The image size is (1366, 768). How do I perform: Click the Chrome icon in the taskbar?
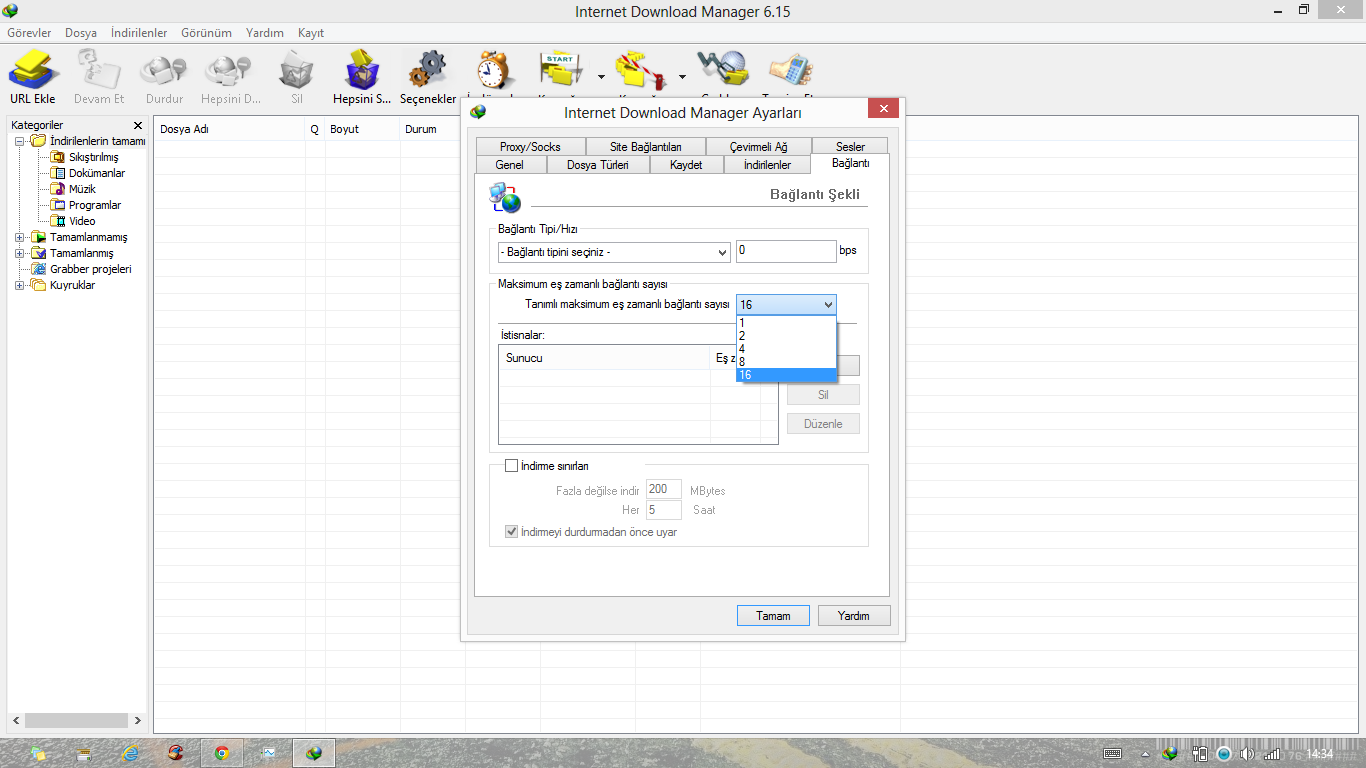click(222, 753)
